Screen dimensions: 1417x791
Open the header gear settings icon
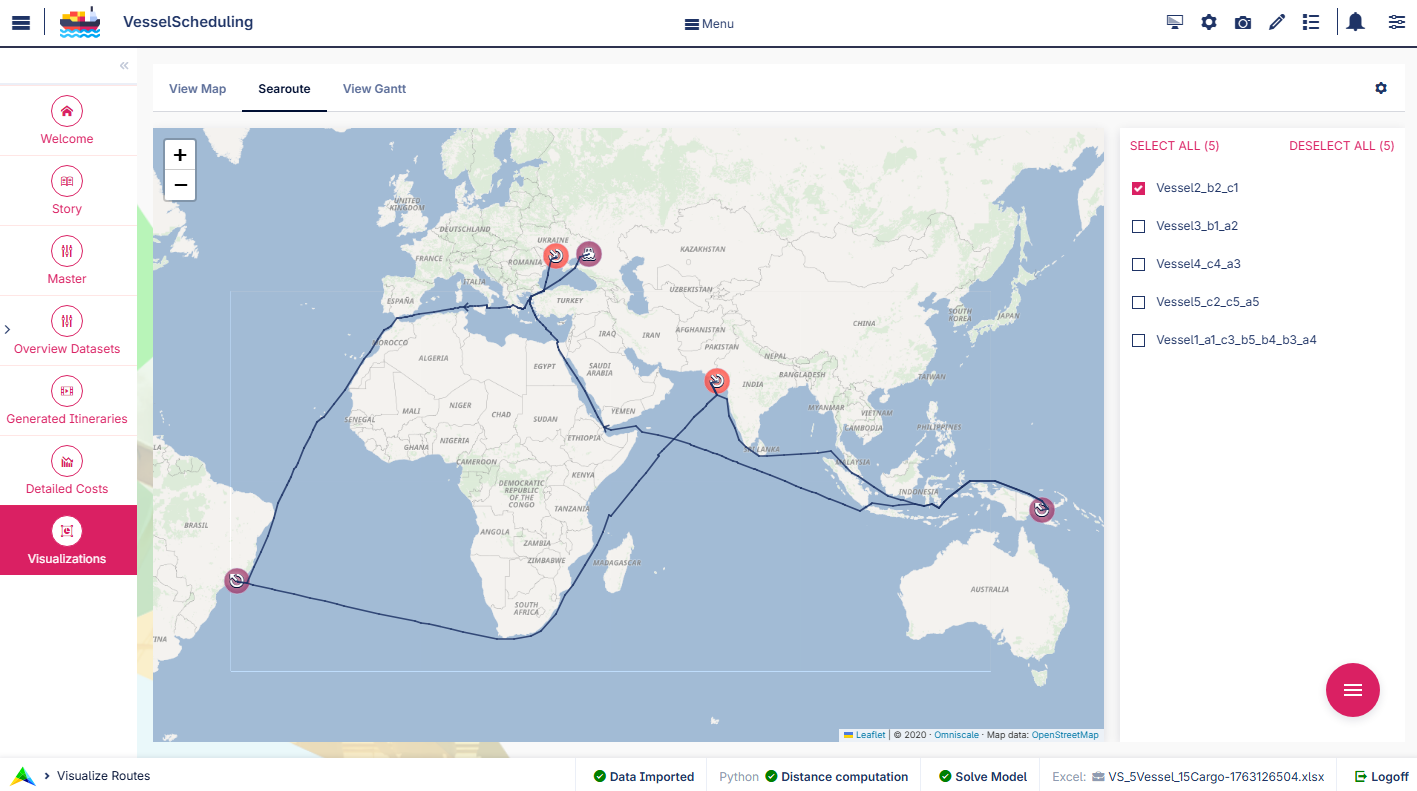point(1209,23)
